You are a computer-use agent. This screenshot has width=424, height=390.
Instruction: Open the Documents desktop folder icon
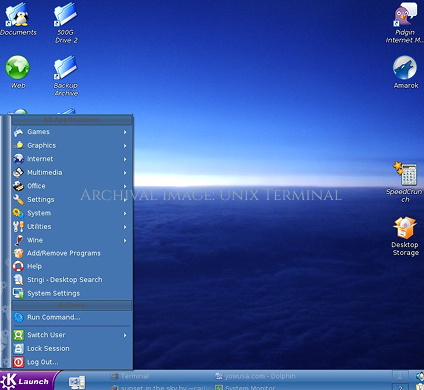(x=17, y=15)
